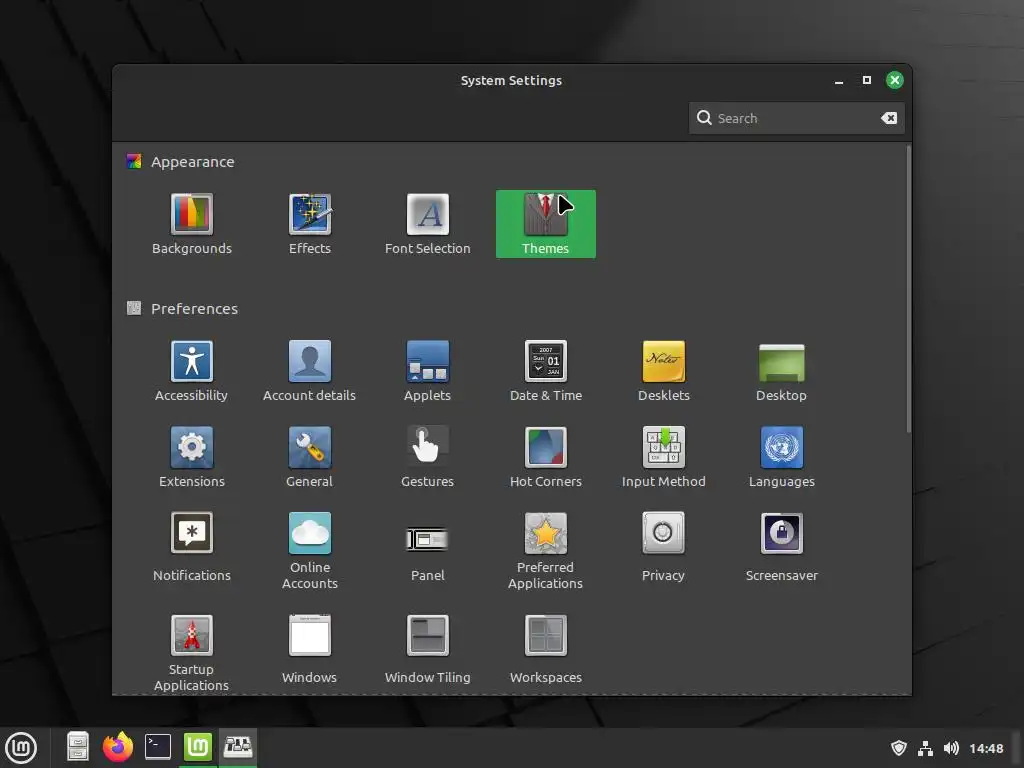Maximize the System Settings window
This screenshot has height=768, width=1024.
[867, 80]
